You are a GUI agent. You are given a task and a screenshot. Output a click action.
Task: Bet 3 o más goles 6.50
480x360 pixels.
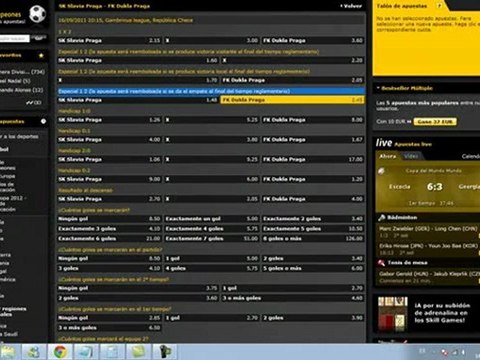pyautogui.click(x=109, y=328)
